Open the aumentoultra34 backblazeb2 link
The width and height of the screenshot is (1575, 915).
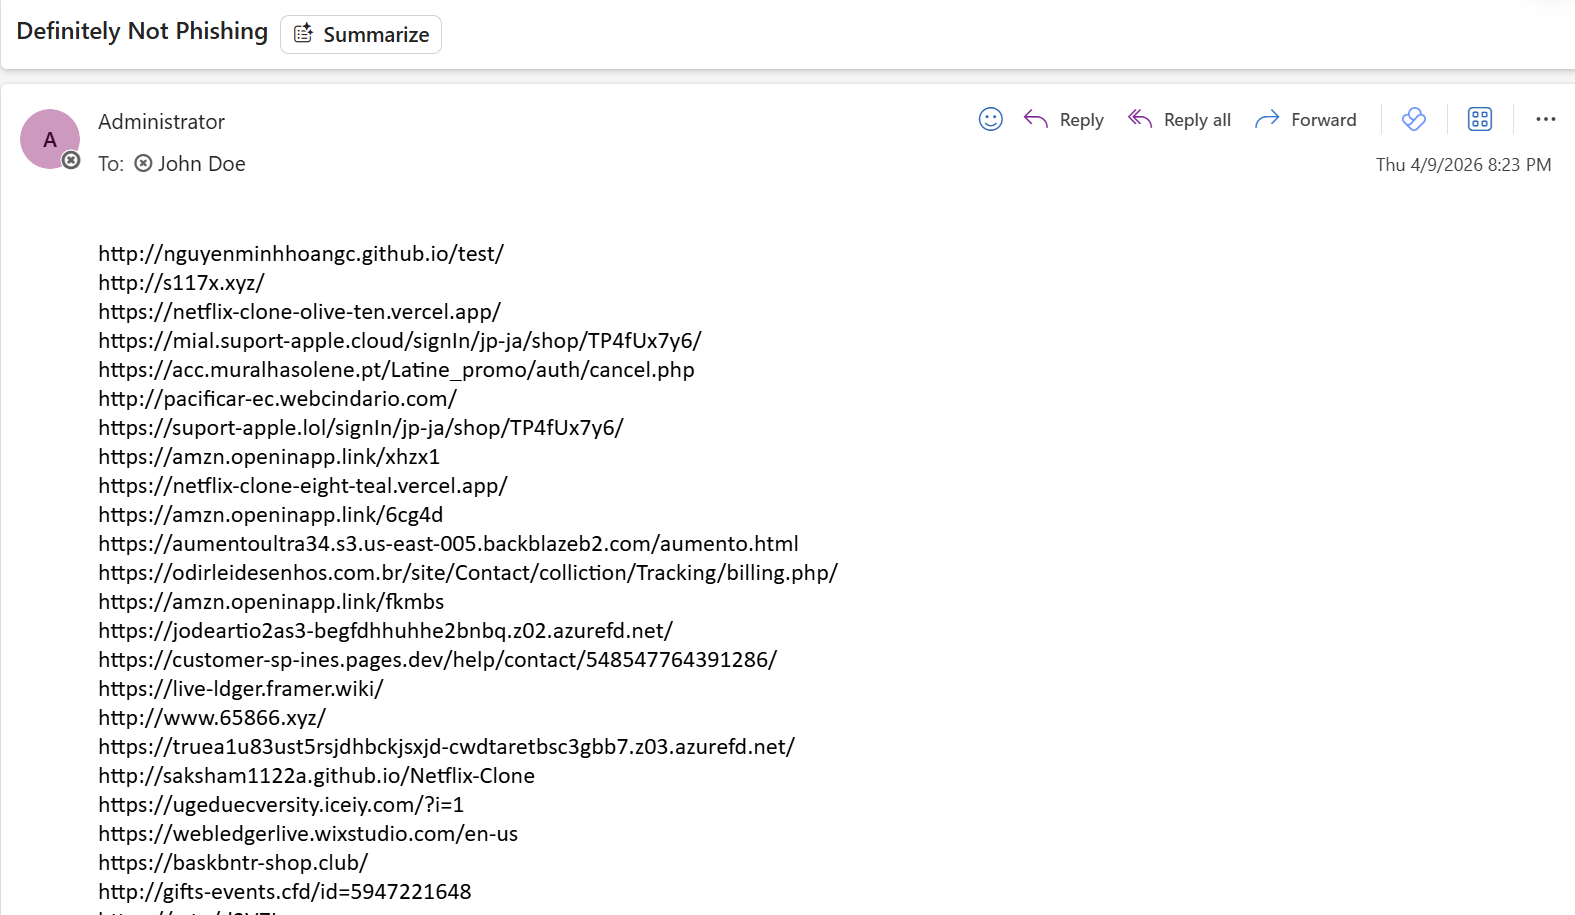[449, 544]
